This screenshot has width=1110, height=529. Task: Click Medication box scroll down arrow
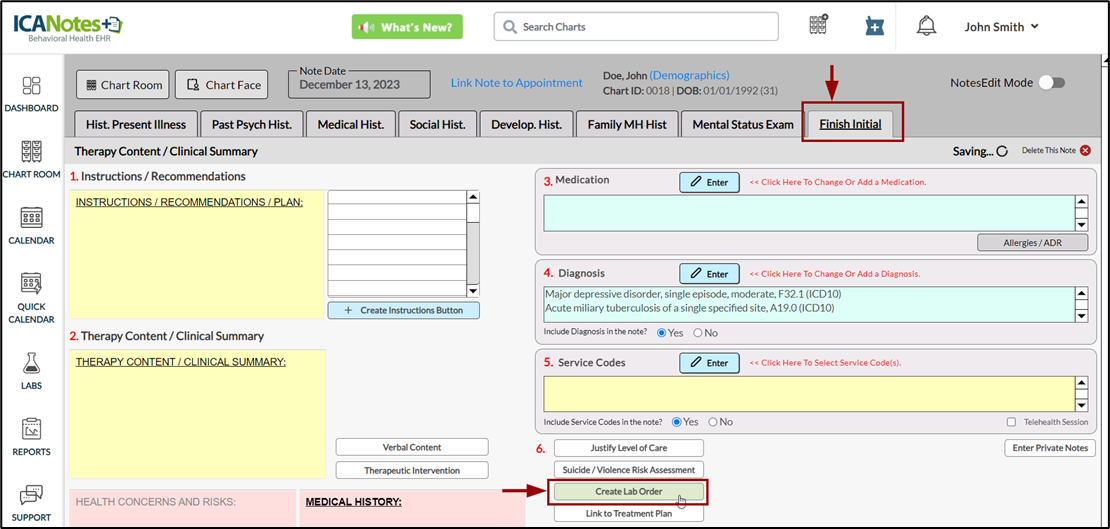(x=1081, y=224)
